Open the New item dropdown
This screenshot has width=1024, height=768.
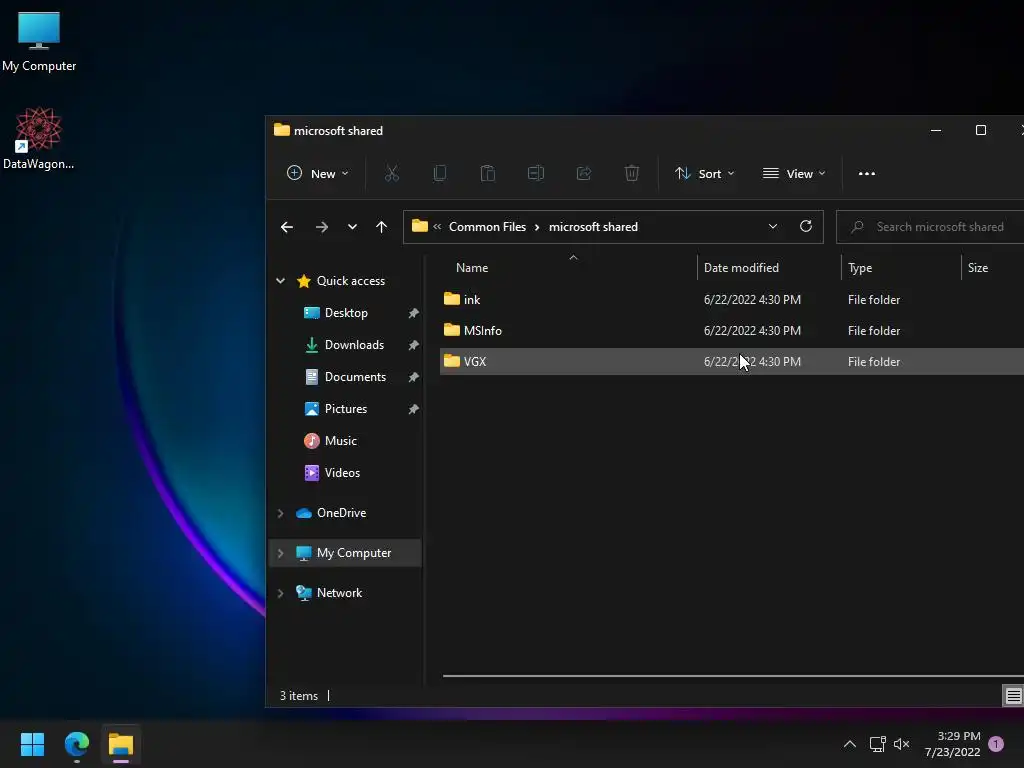click(317, 174)
